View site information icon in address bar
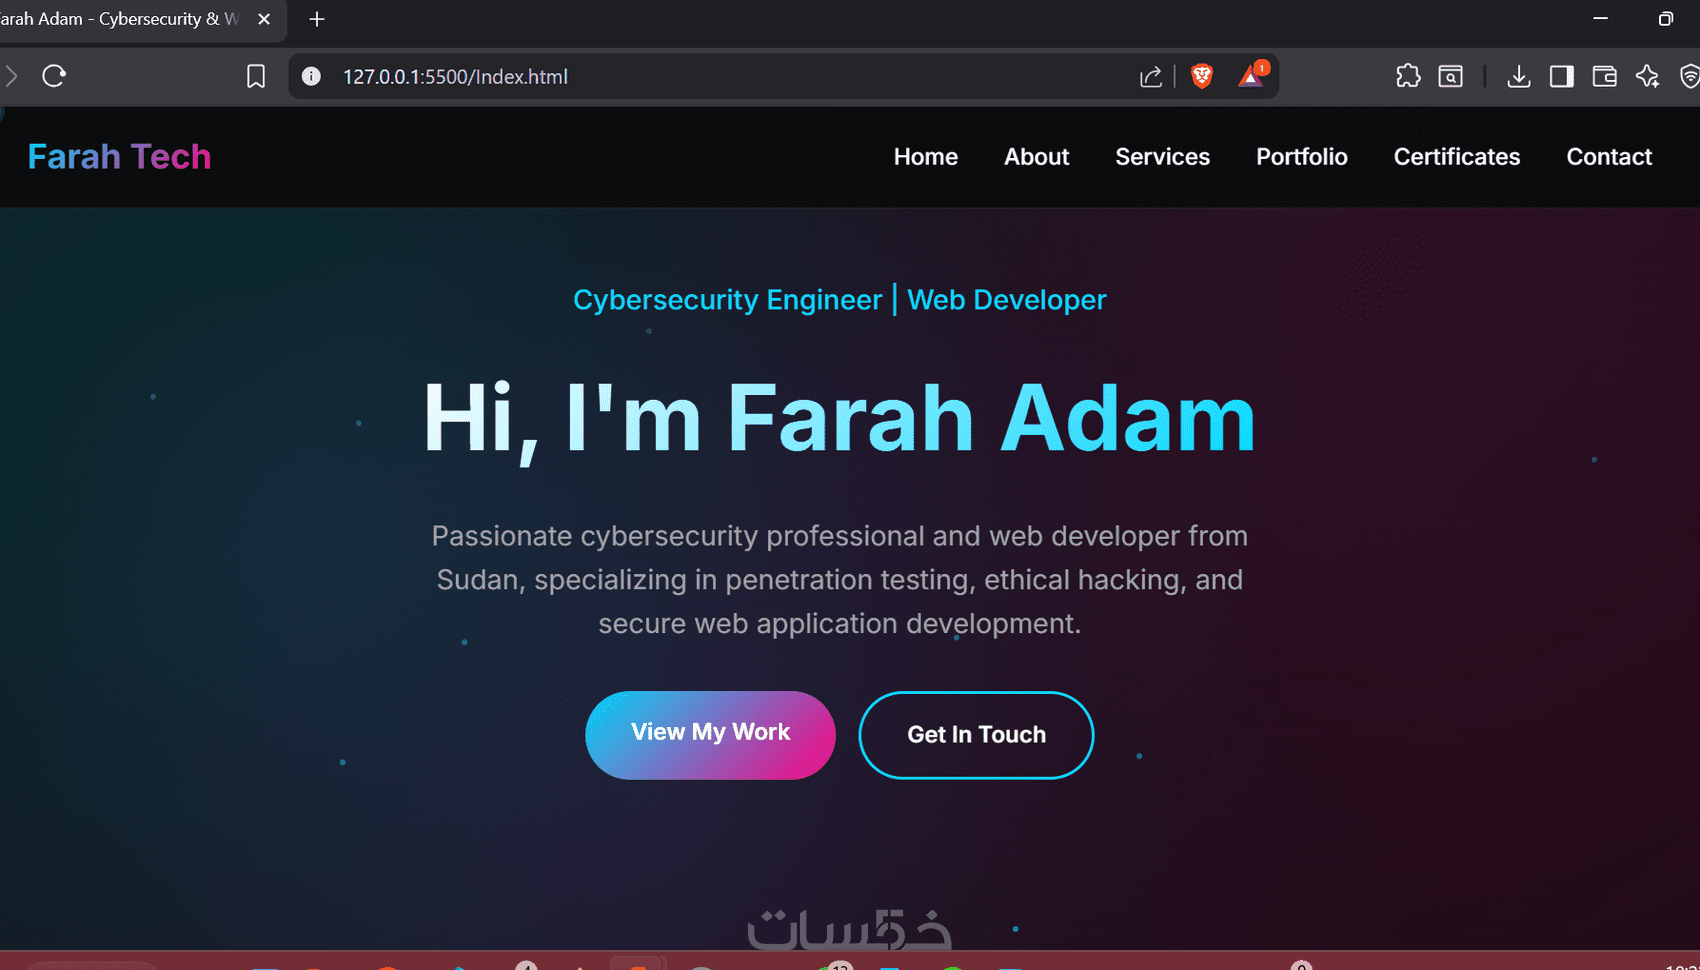This screenshot has height=970, width=1700. pyautogui.click(x=311, y=76)
